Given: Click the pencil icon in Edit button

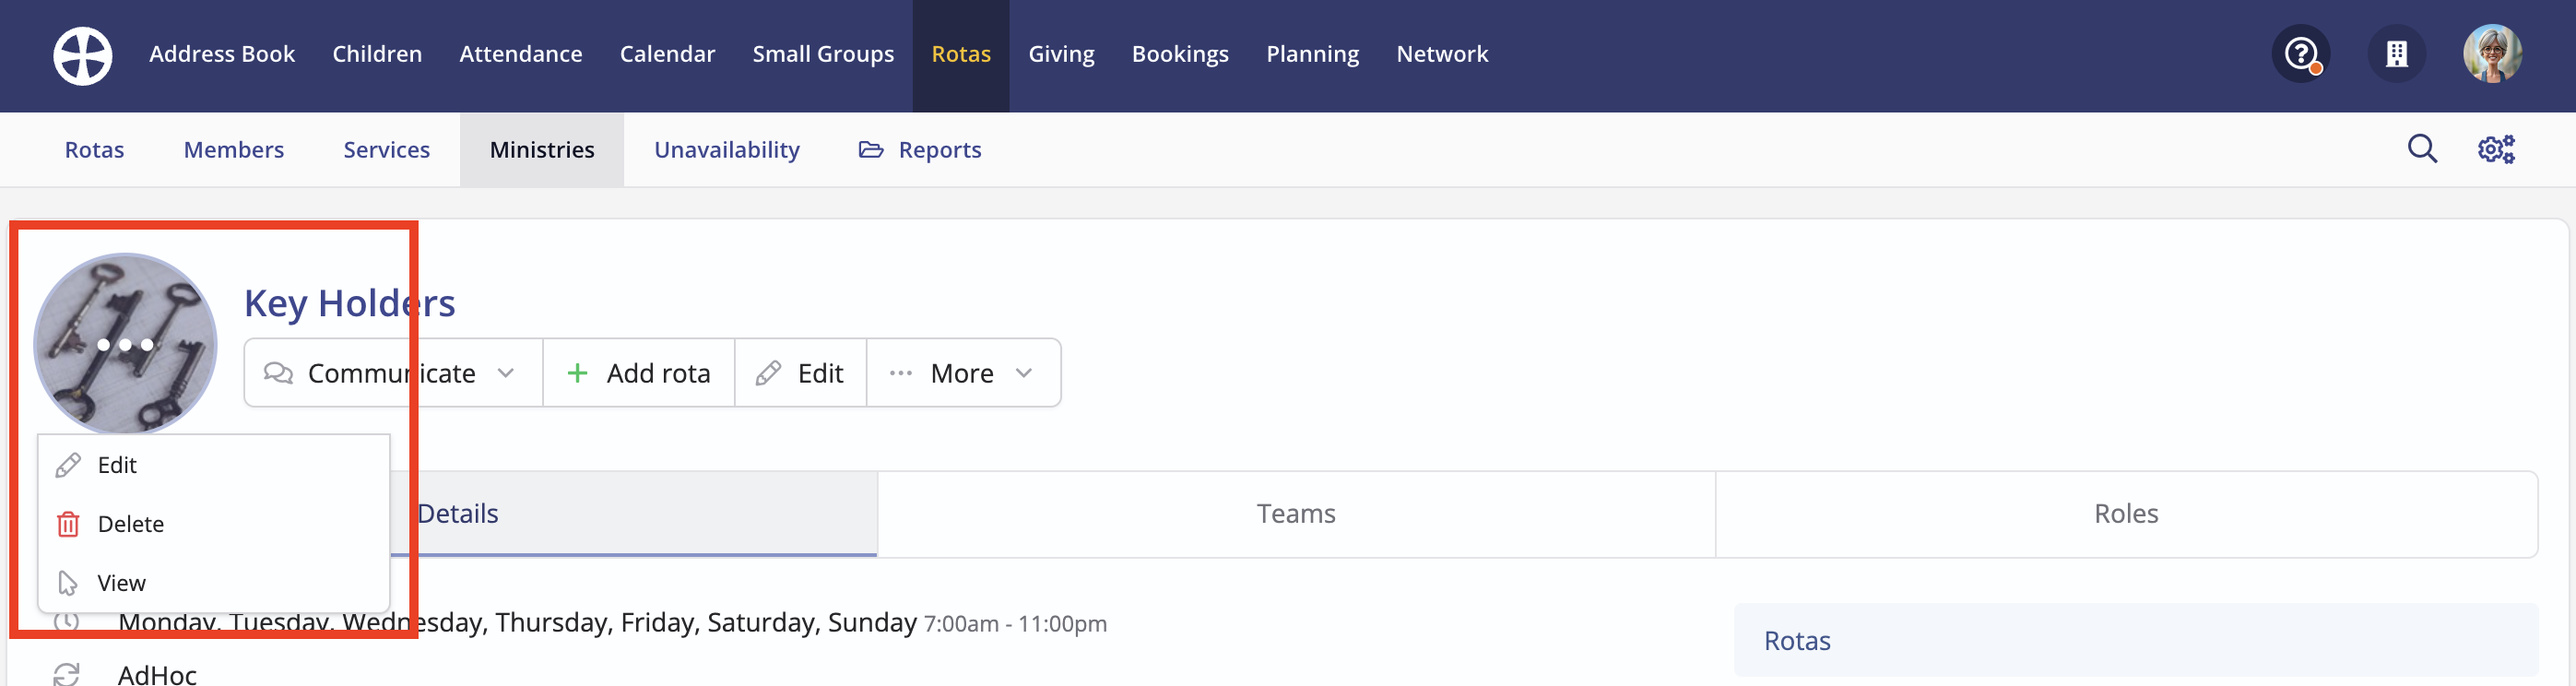Looking at the screenshot, I should 768,373.
